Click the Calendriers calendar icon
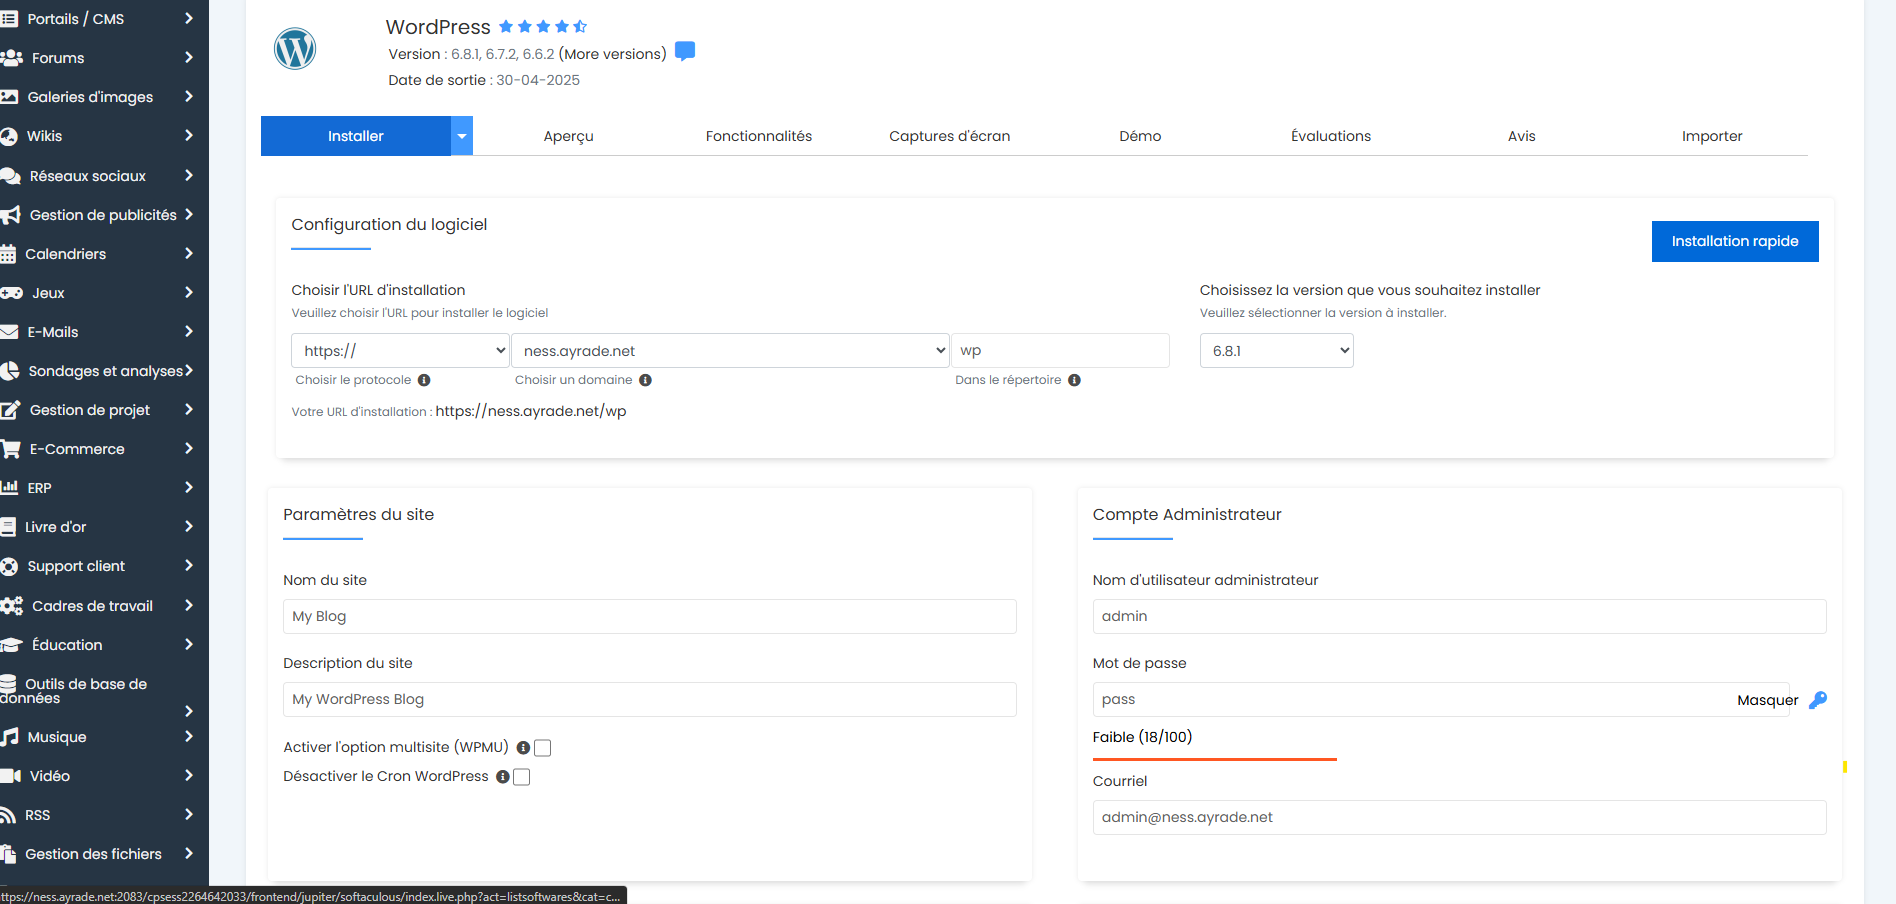 coord(8,254)
